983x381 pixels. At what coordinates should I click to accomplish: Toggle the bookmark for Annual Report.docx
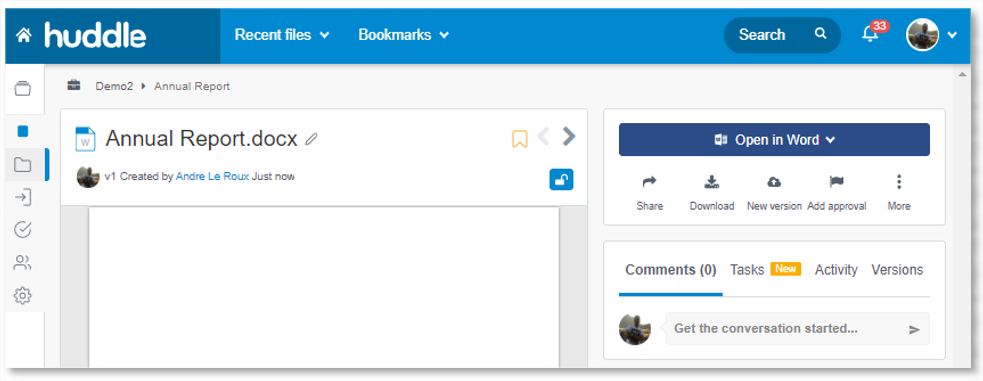tap(520, 138)
